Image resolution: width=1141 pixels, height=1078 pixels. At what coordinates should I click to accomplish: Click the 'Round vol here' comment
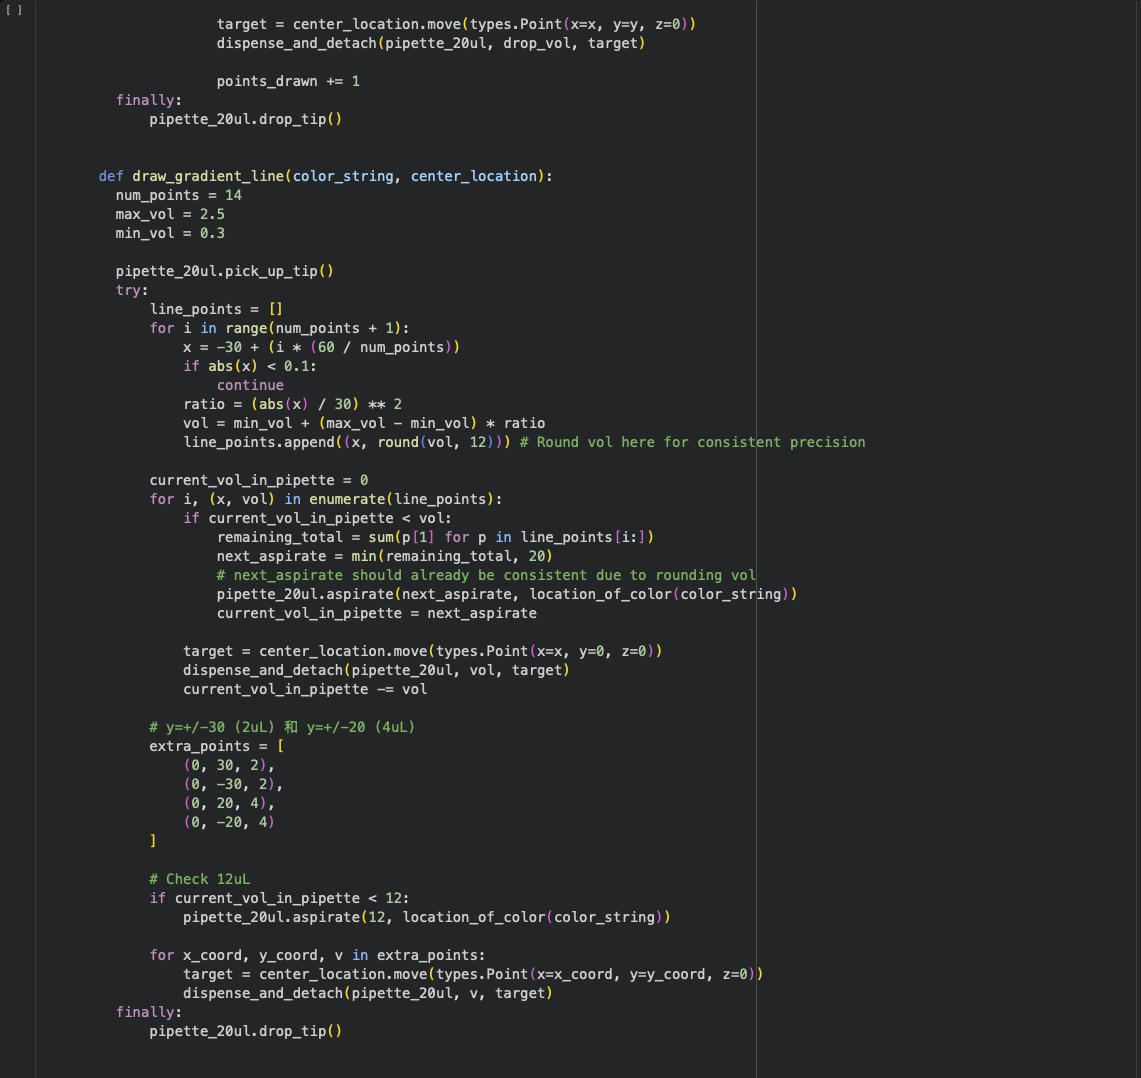(692, 442)
